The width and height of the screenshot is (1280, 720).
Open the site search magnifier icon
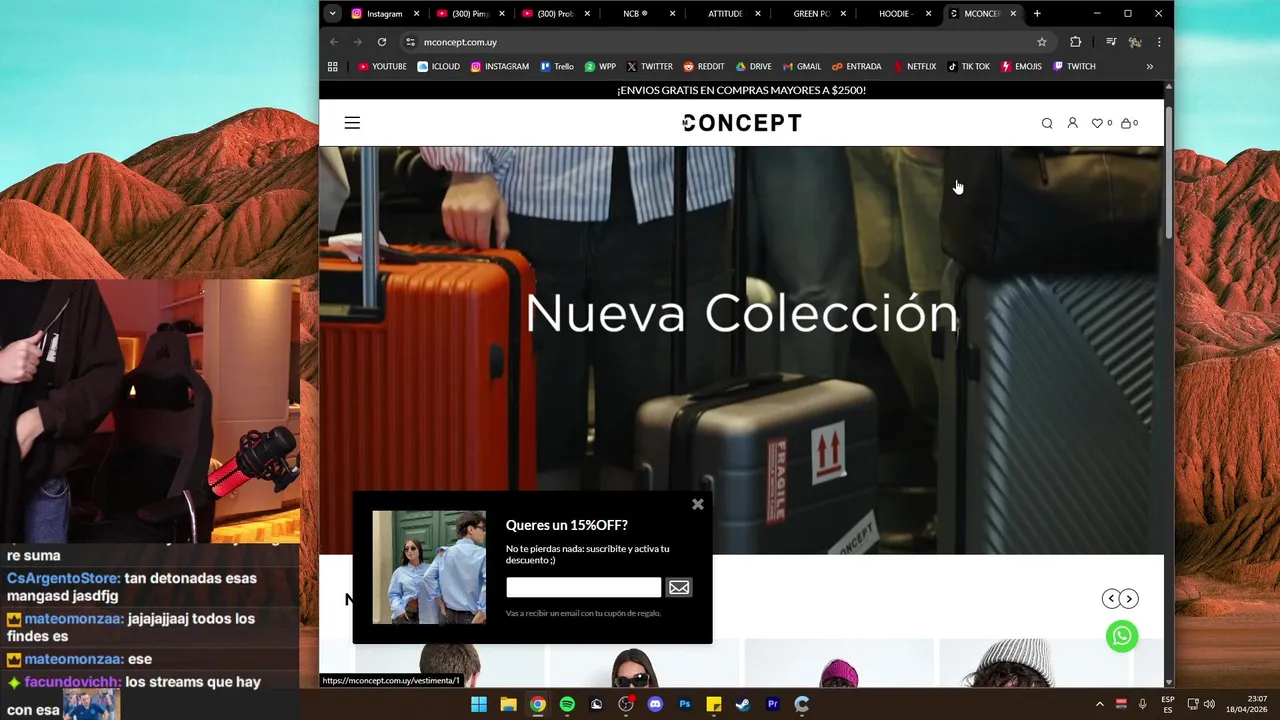coord(1047,123)
